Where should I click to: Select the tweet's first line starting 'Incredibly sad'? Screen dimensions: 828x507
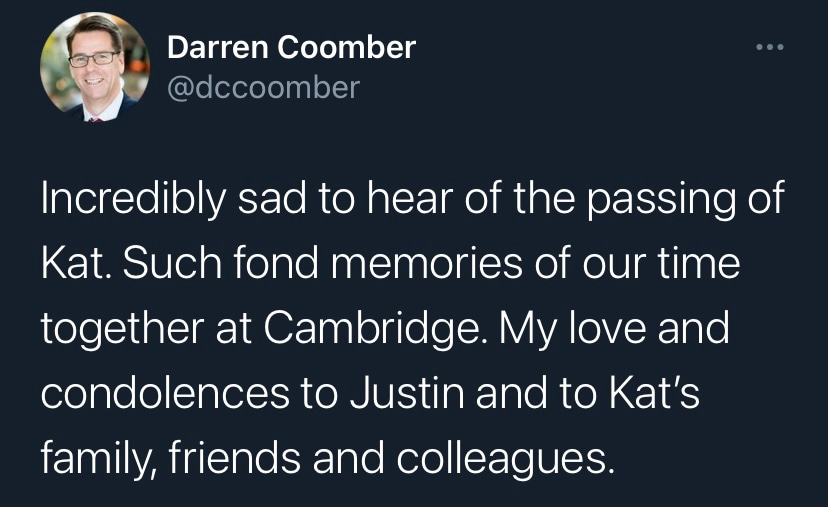411,199
